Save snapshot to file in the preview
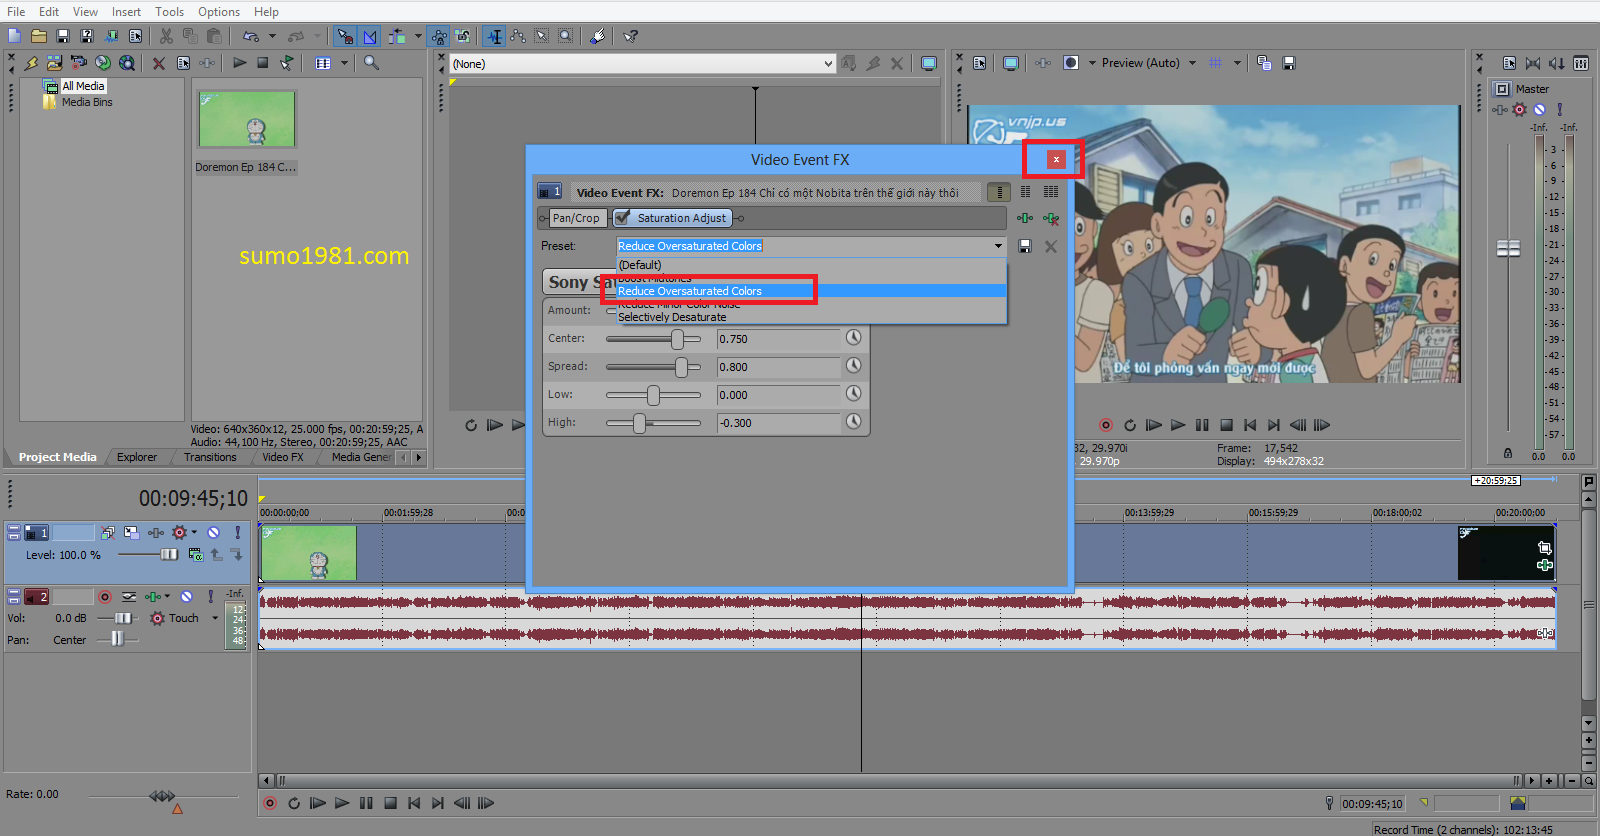 1289,63
